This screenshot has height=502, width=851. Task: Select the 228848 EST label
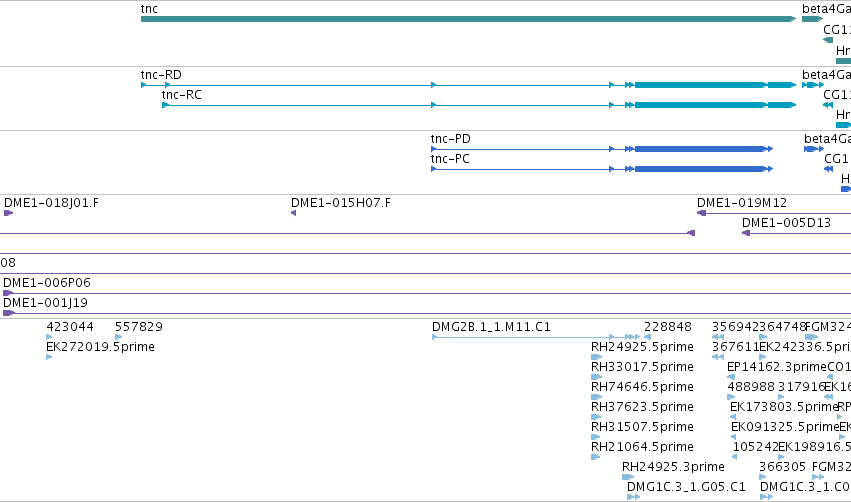point(668,327)
